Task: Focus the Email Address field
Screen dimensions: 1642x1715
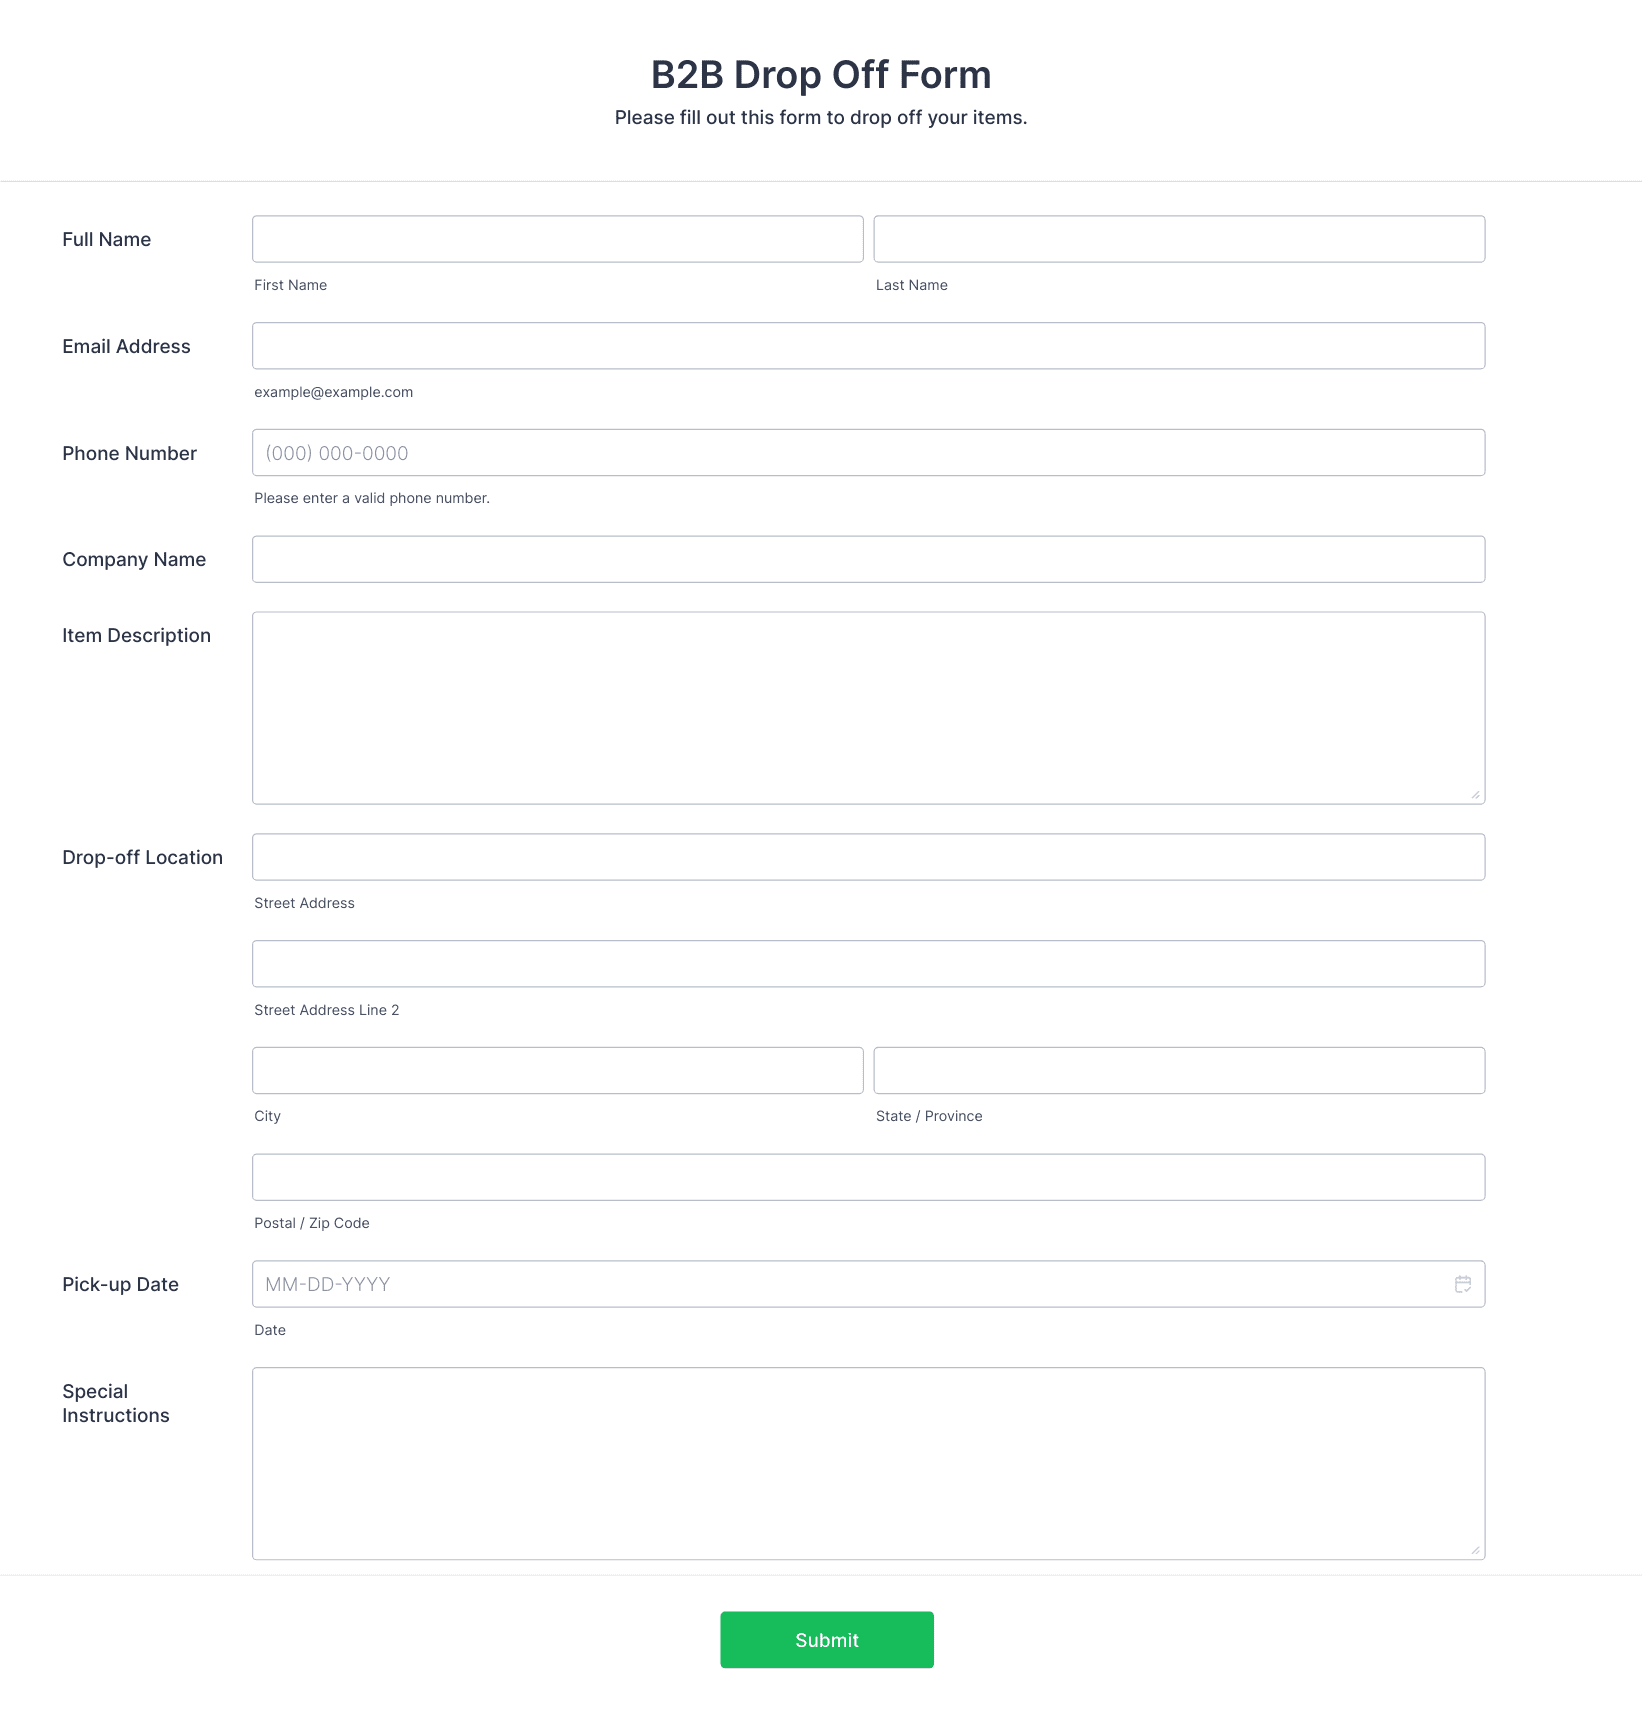Action: coord(868,346)
